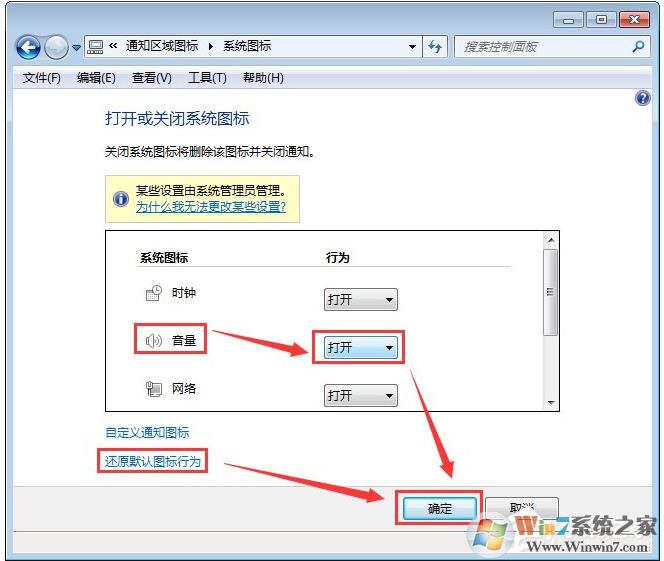
Task: Click the Forward navigation arrow button
Action: pos(56,47)
